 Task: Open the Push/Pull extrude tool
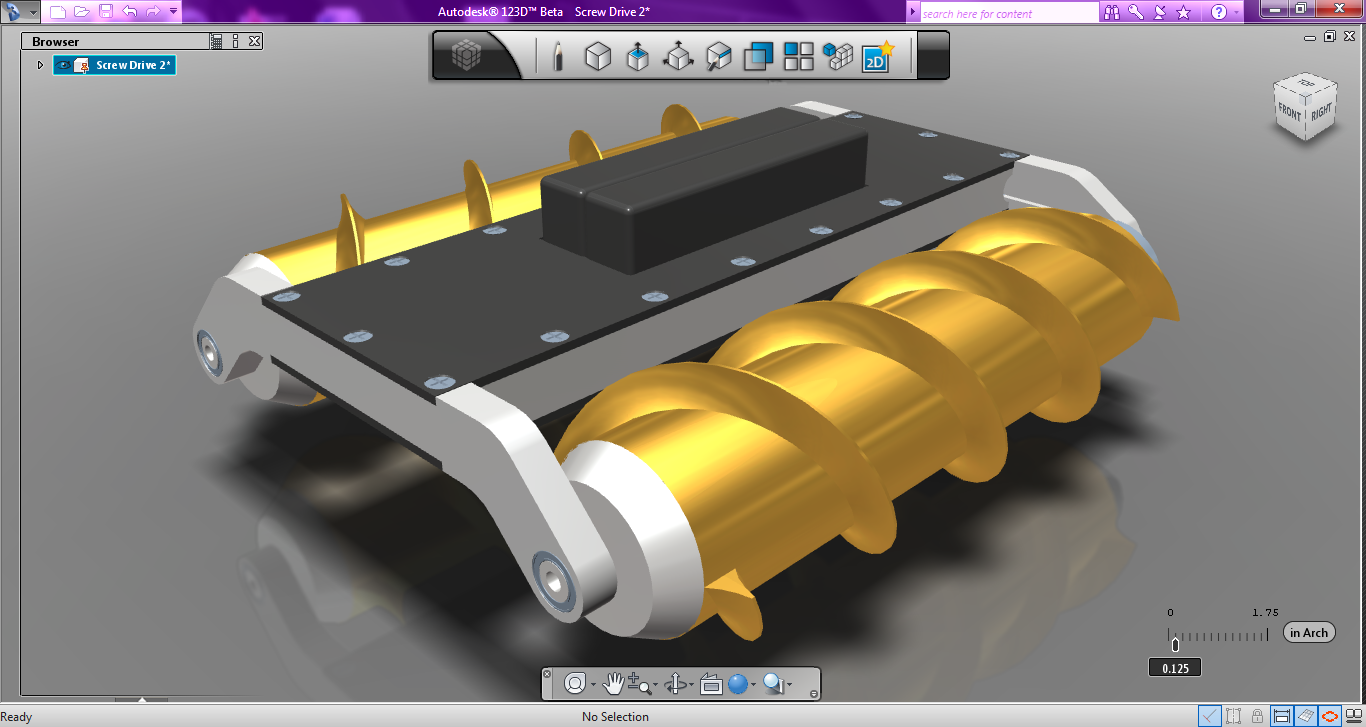(x=637, y=56)
